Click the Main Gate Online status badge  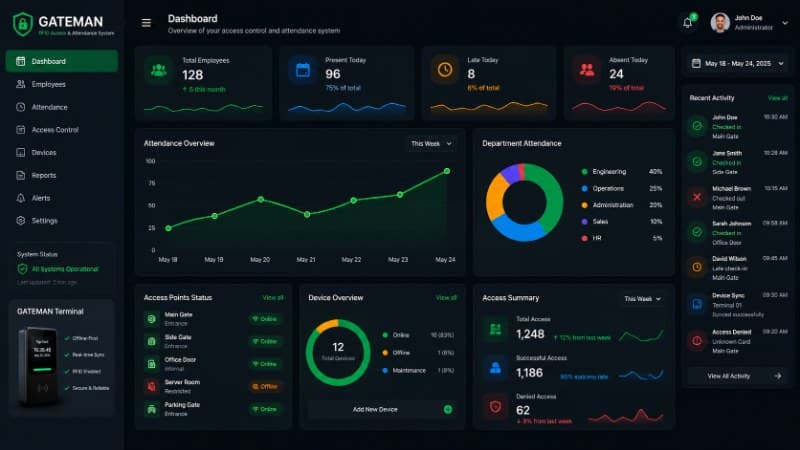click(265, 319)
